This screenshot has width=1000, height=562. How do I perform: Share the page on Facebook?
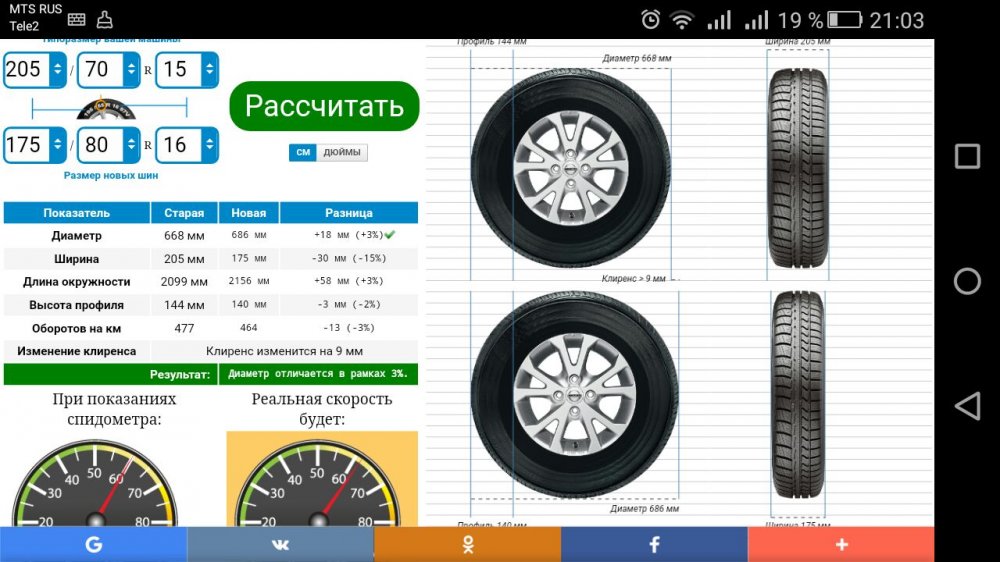654,544
